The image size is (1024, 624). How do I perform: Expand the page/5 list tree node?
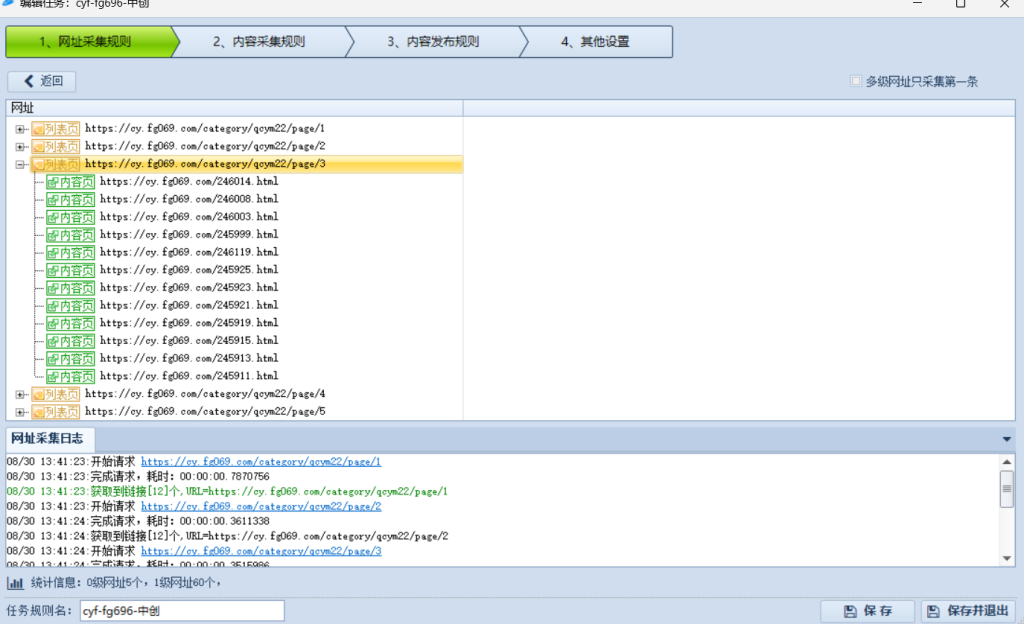tap(21, 412)
